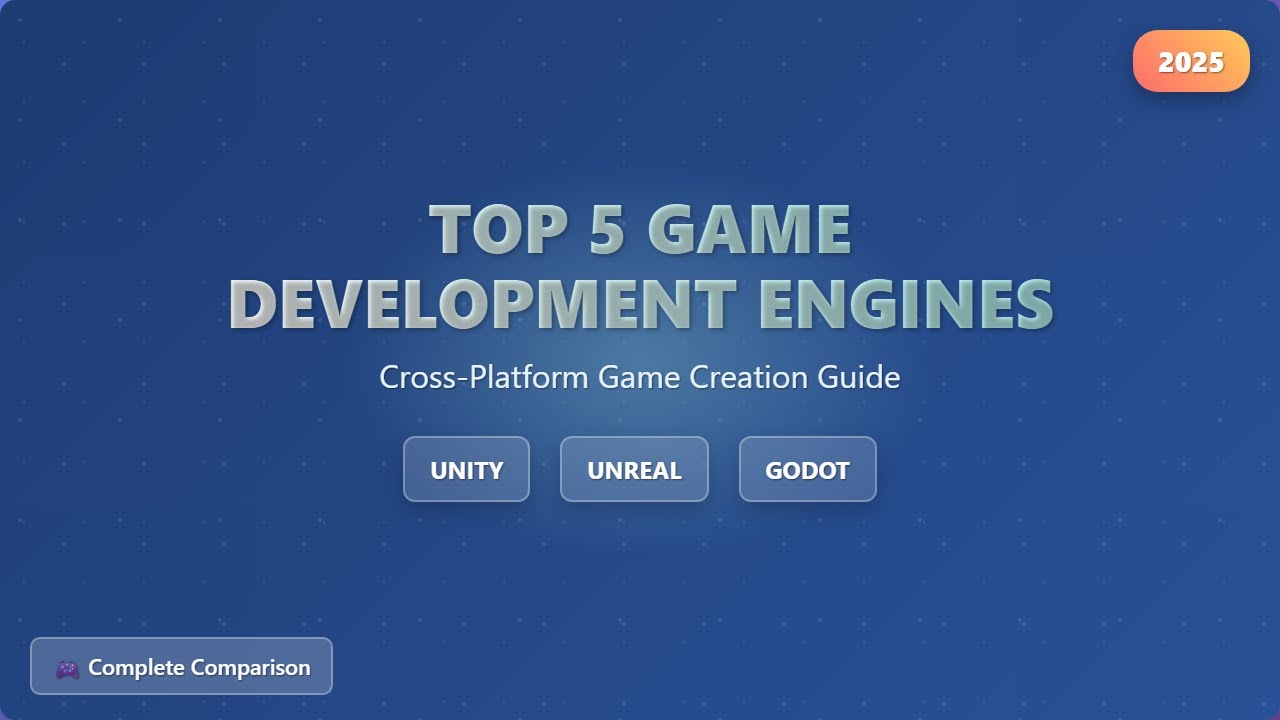Click 'Cross-Platform Game Creation Guide' subtitle
Image resolution: width=1280 pixels, height=720 pixels.
coord(640,377)
